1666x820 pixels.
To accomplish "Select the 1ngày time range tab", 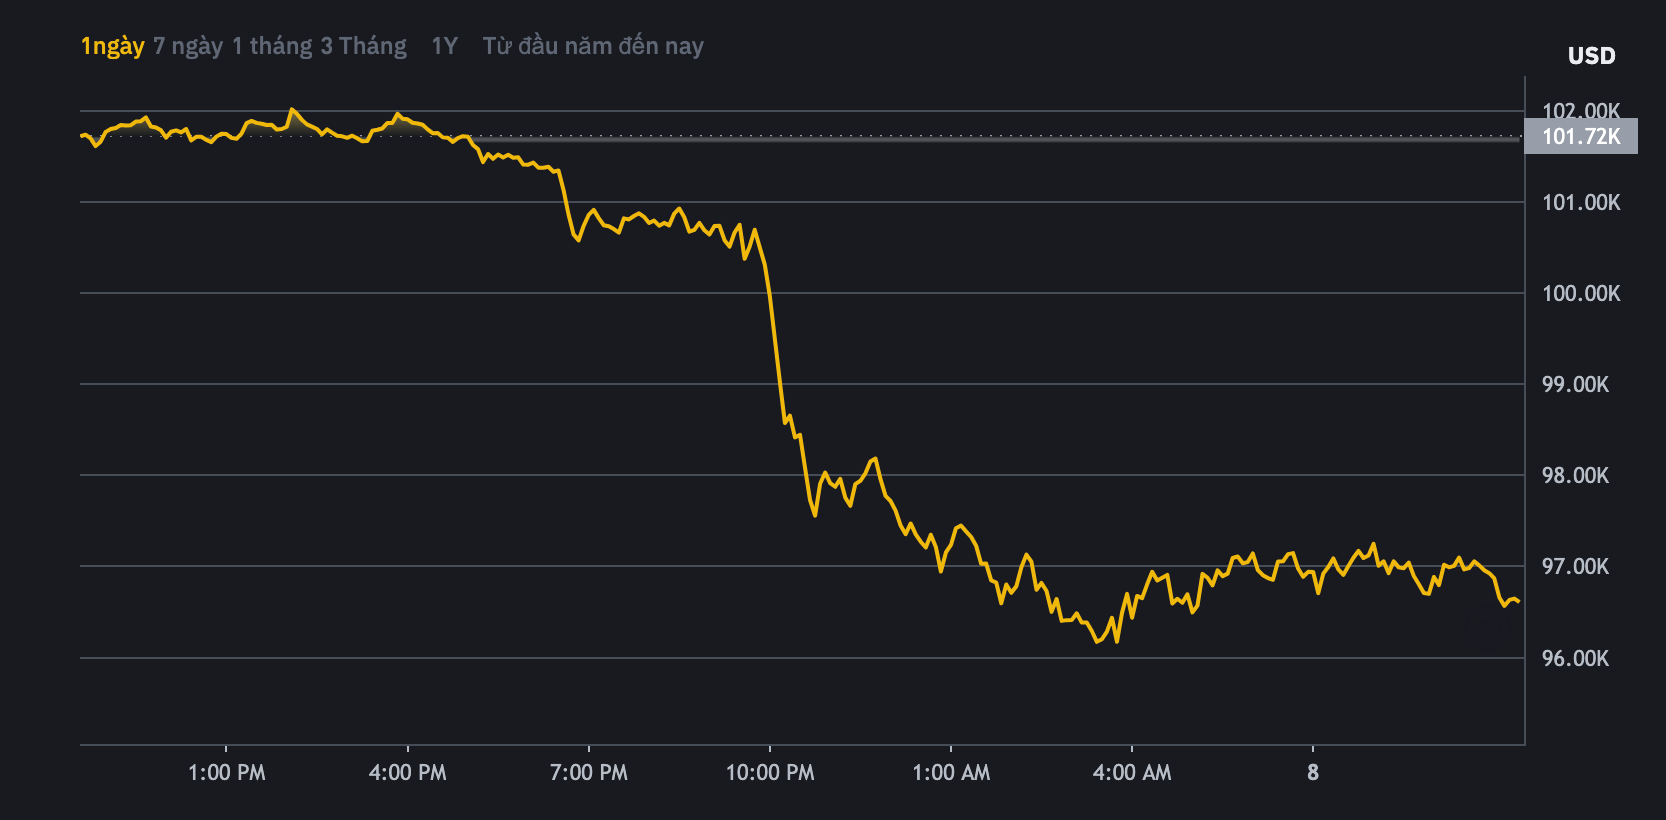I will [112, 46].
